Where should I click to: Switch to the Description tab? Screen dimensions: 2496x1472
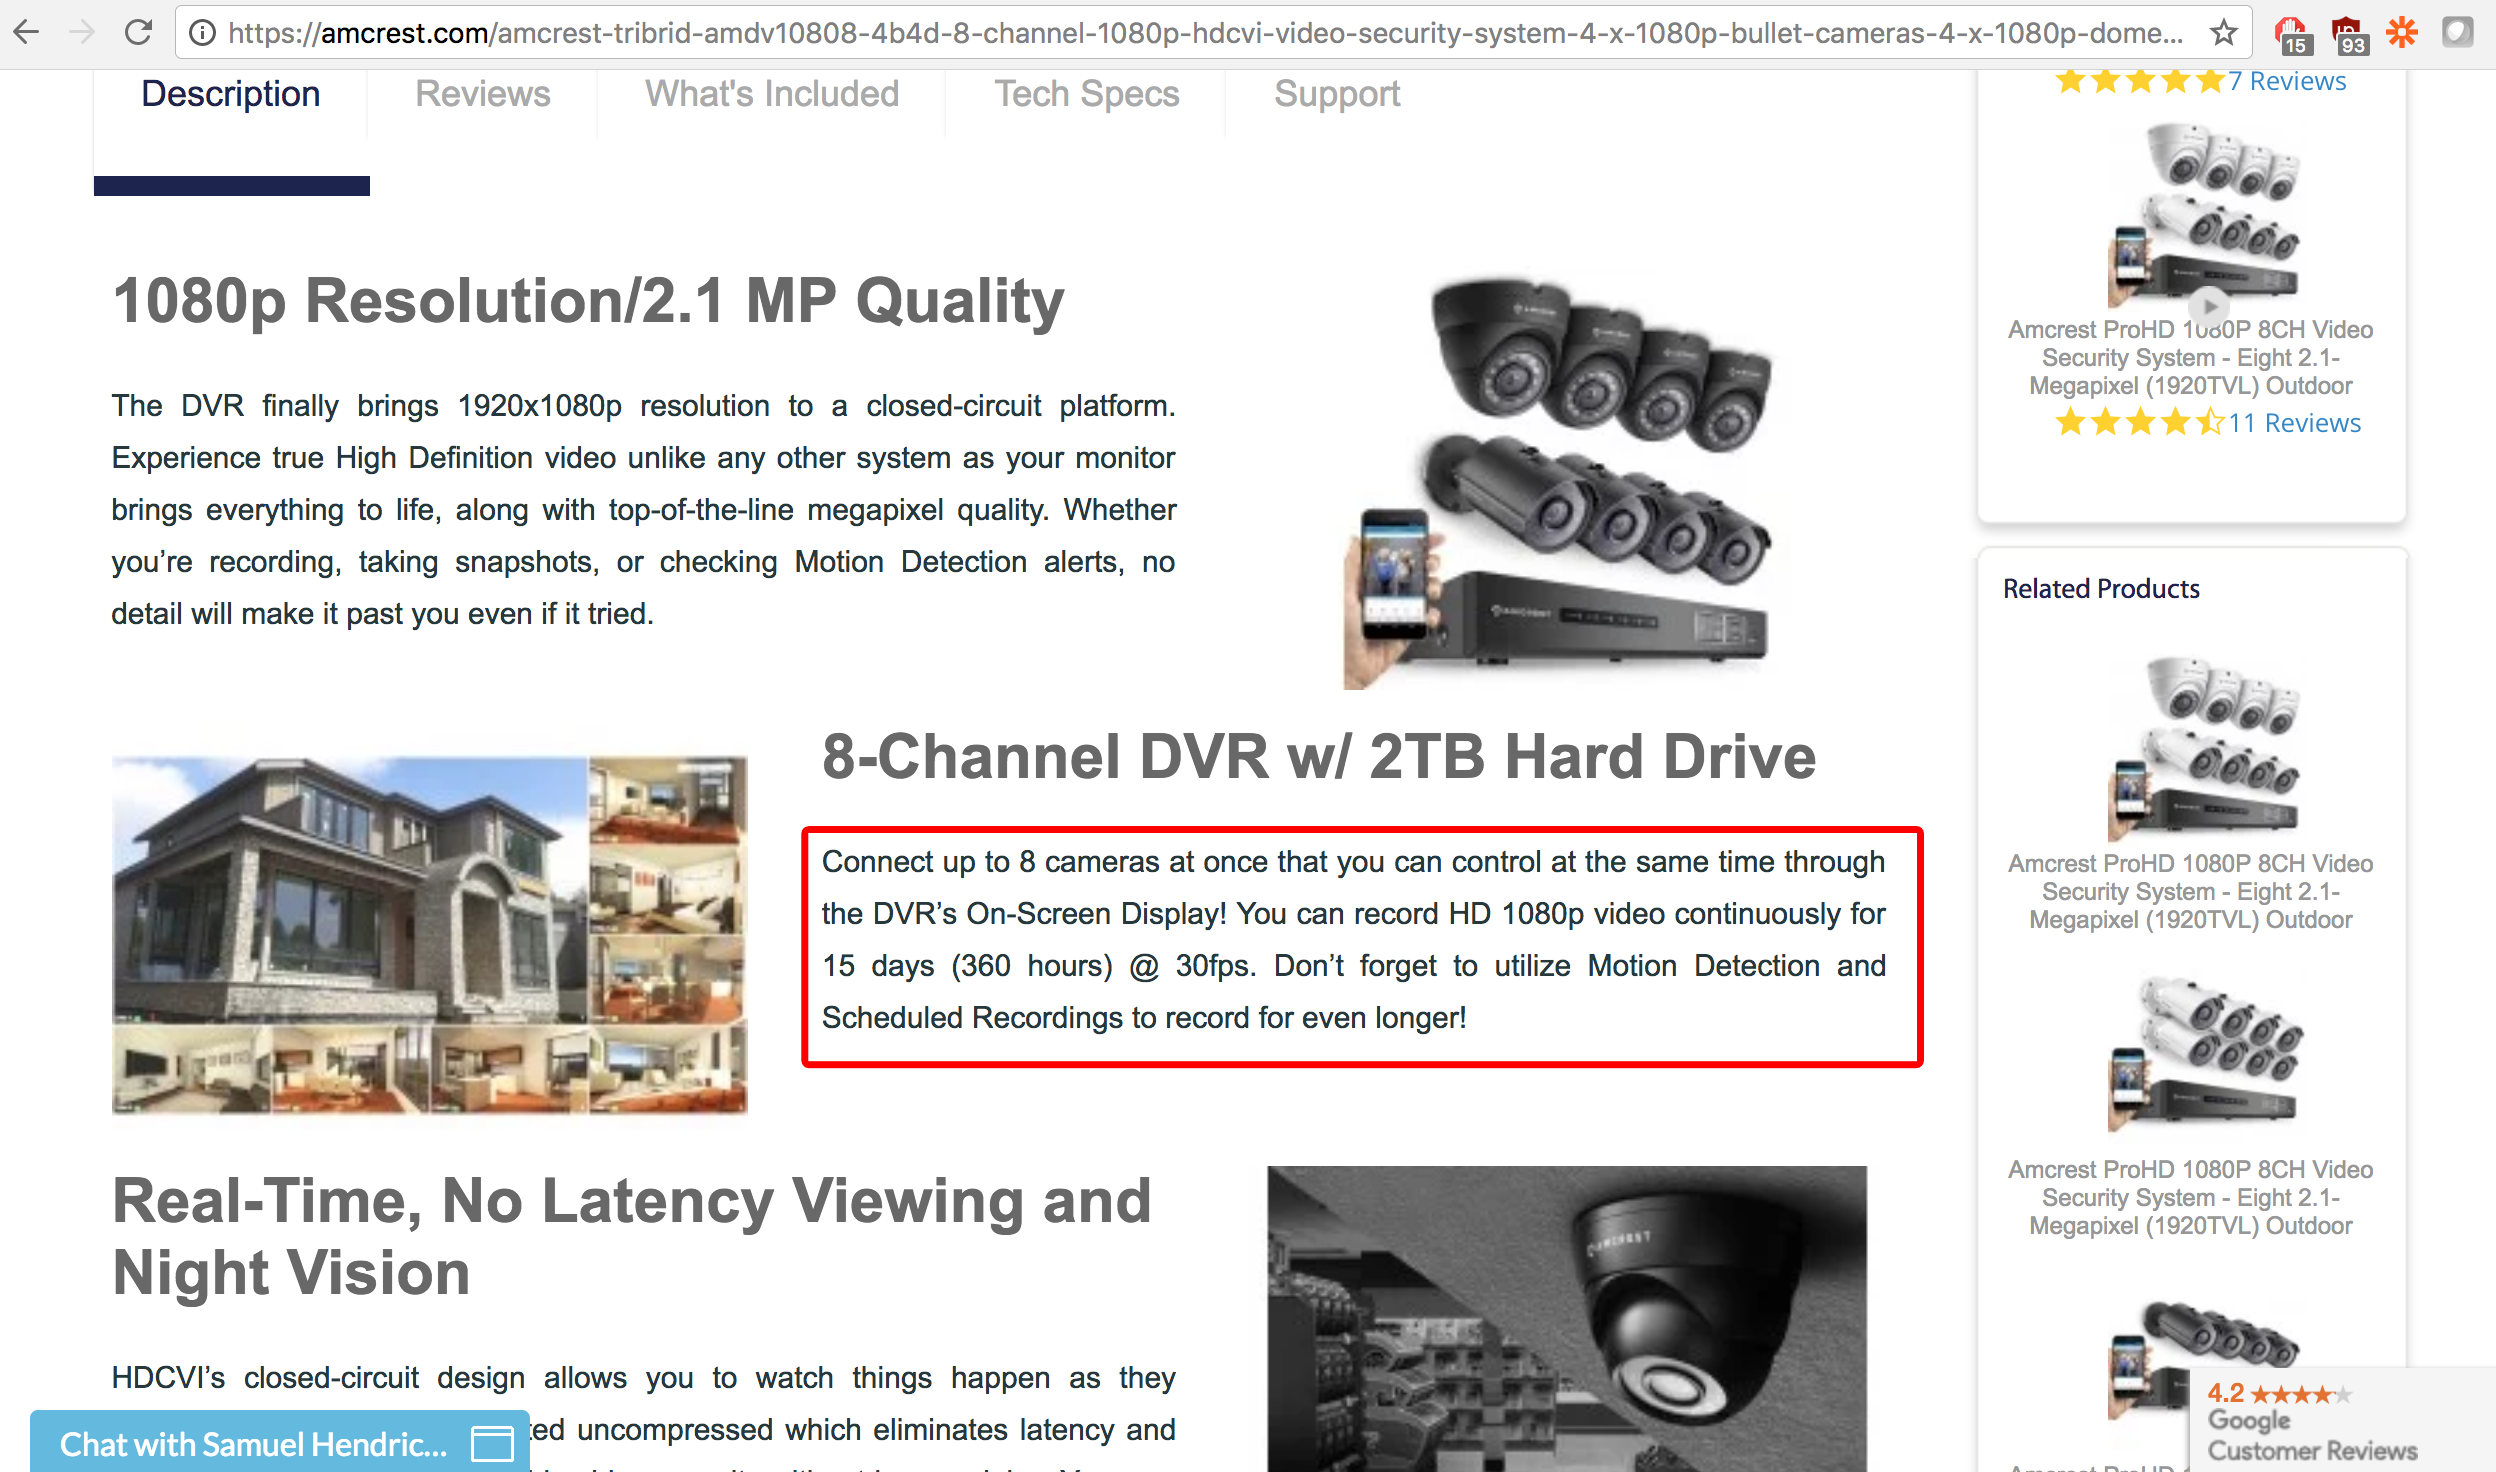231,94
